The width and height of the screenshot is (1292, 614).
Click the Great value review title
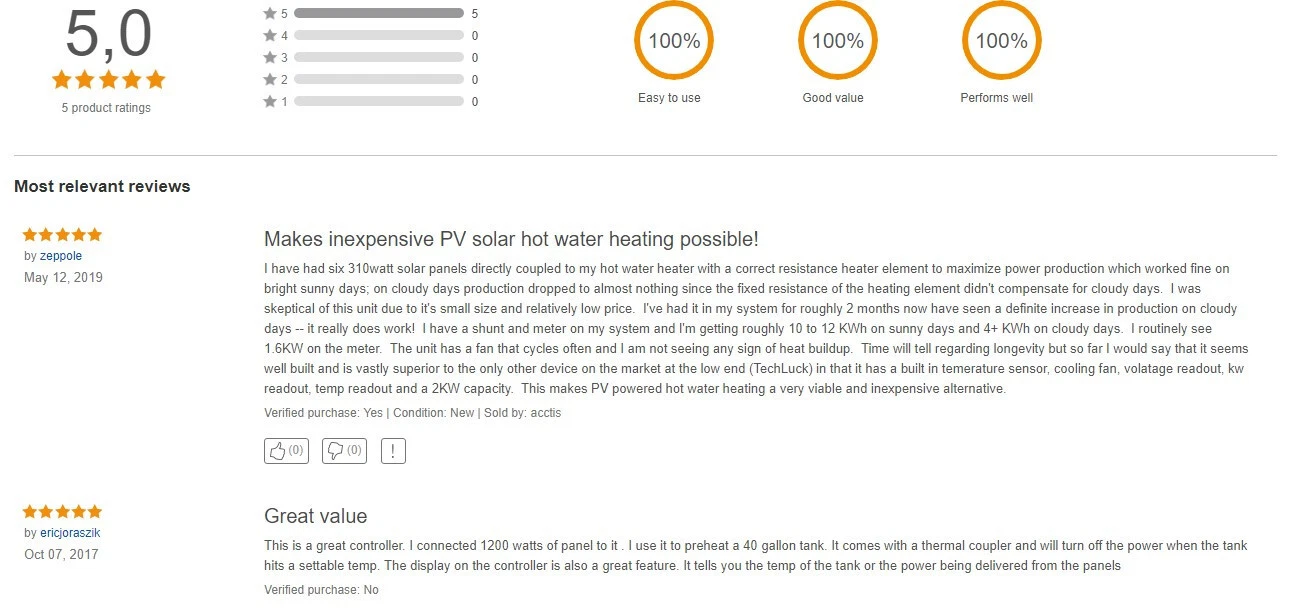[315, 516]
